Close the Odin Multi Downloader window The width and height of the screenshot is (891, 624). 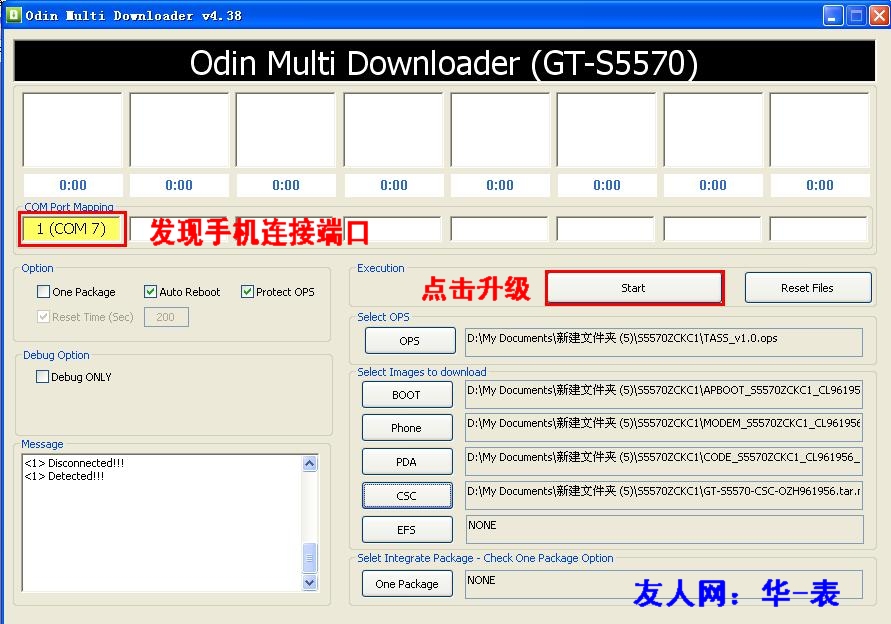[879, 15]
